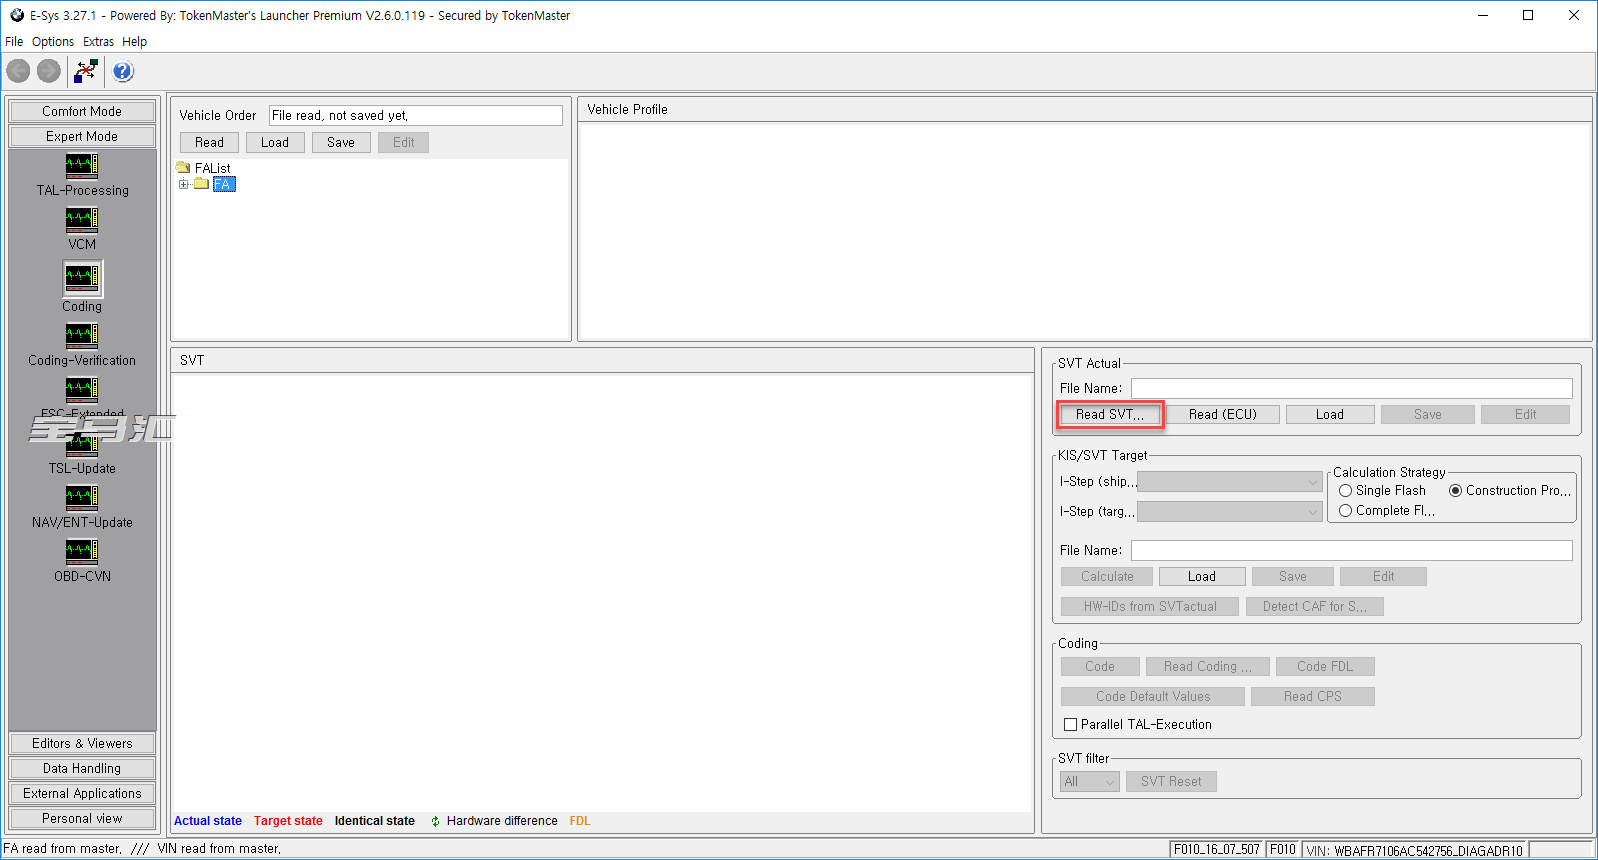Open the I-Step (target) dropdown

pos(1230,512)
